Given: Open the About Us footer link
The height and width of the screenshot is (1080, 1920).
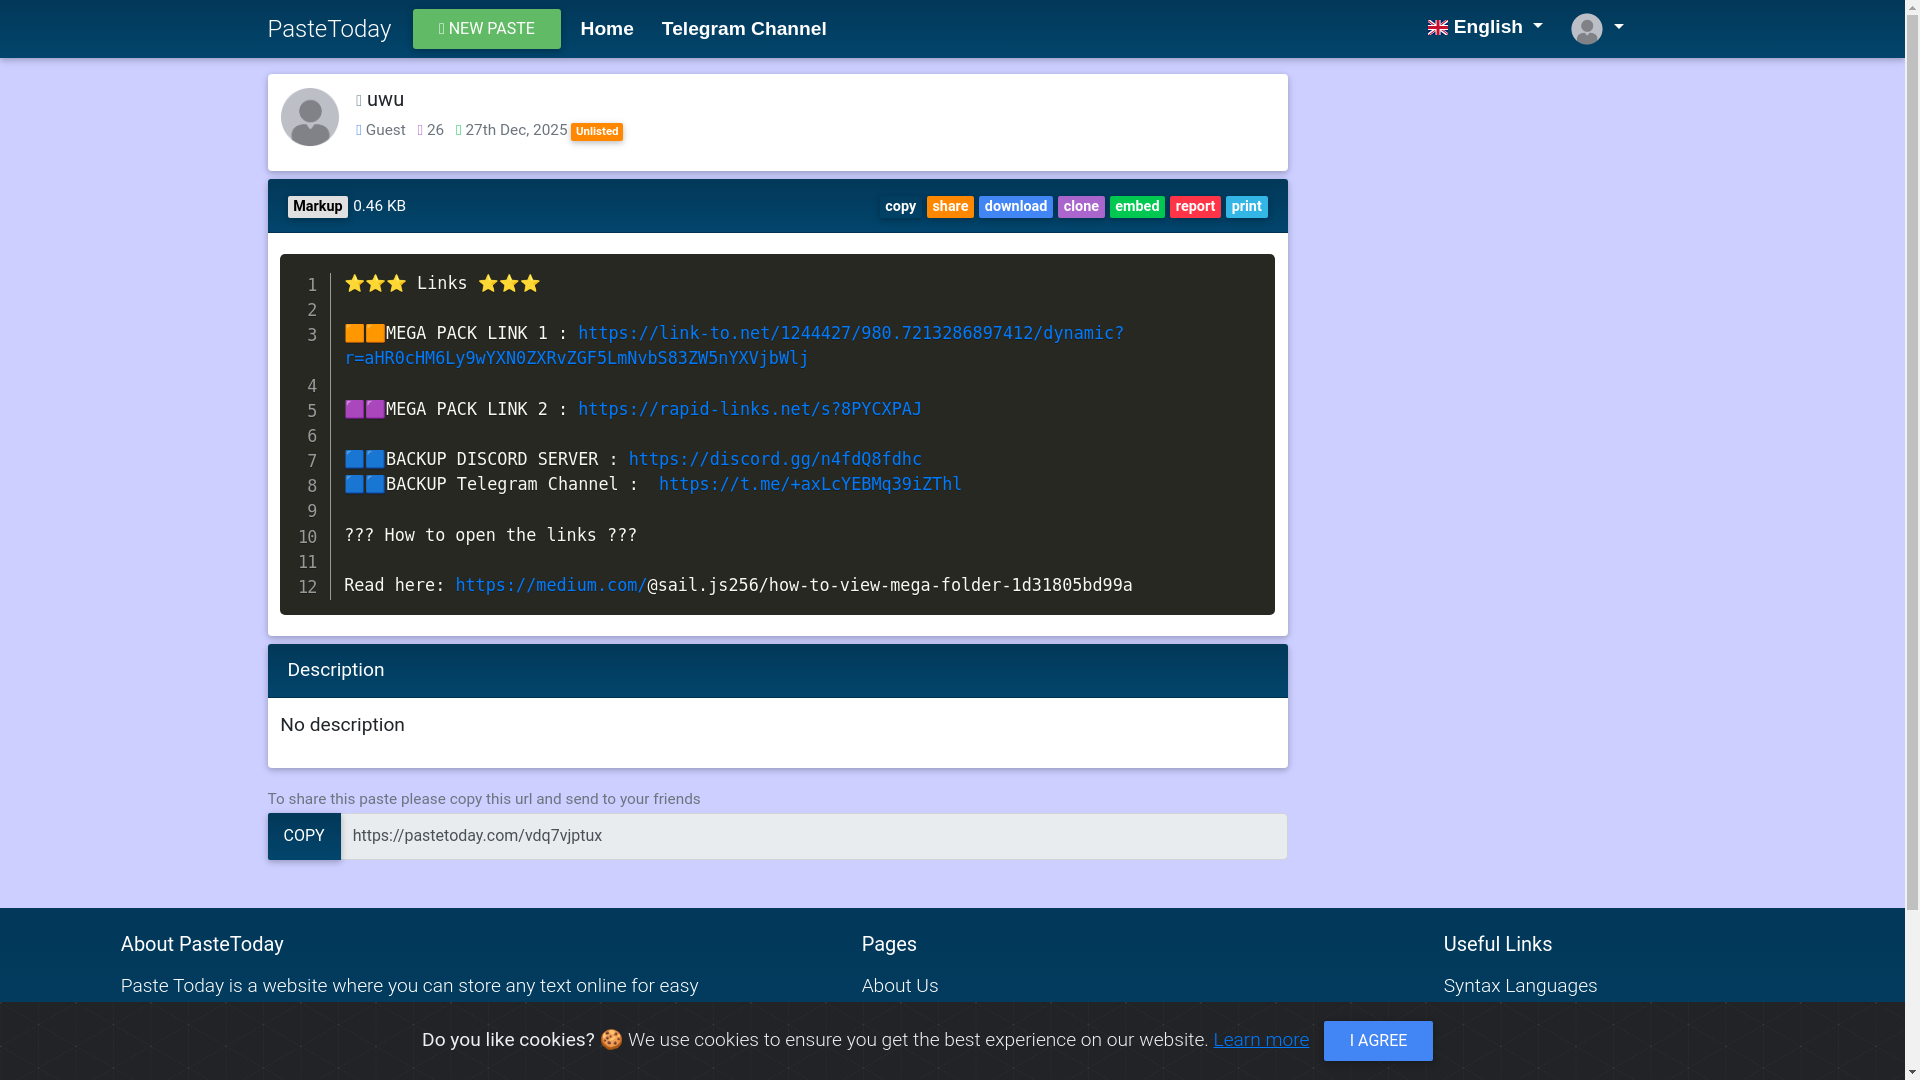Looking at the screenshot, I should (x=900, y=986).
